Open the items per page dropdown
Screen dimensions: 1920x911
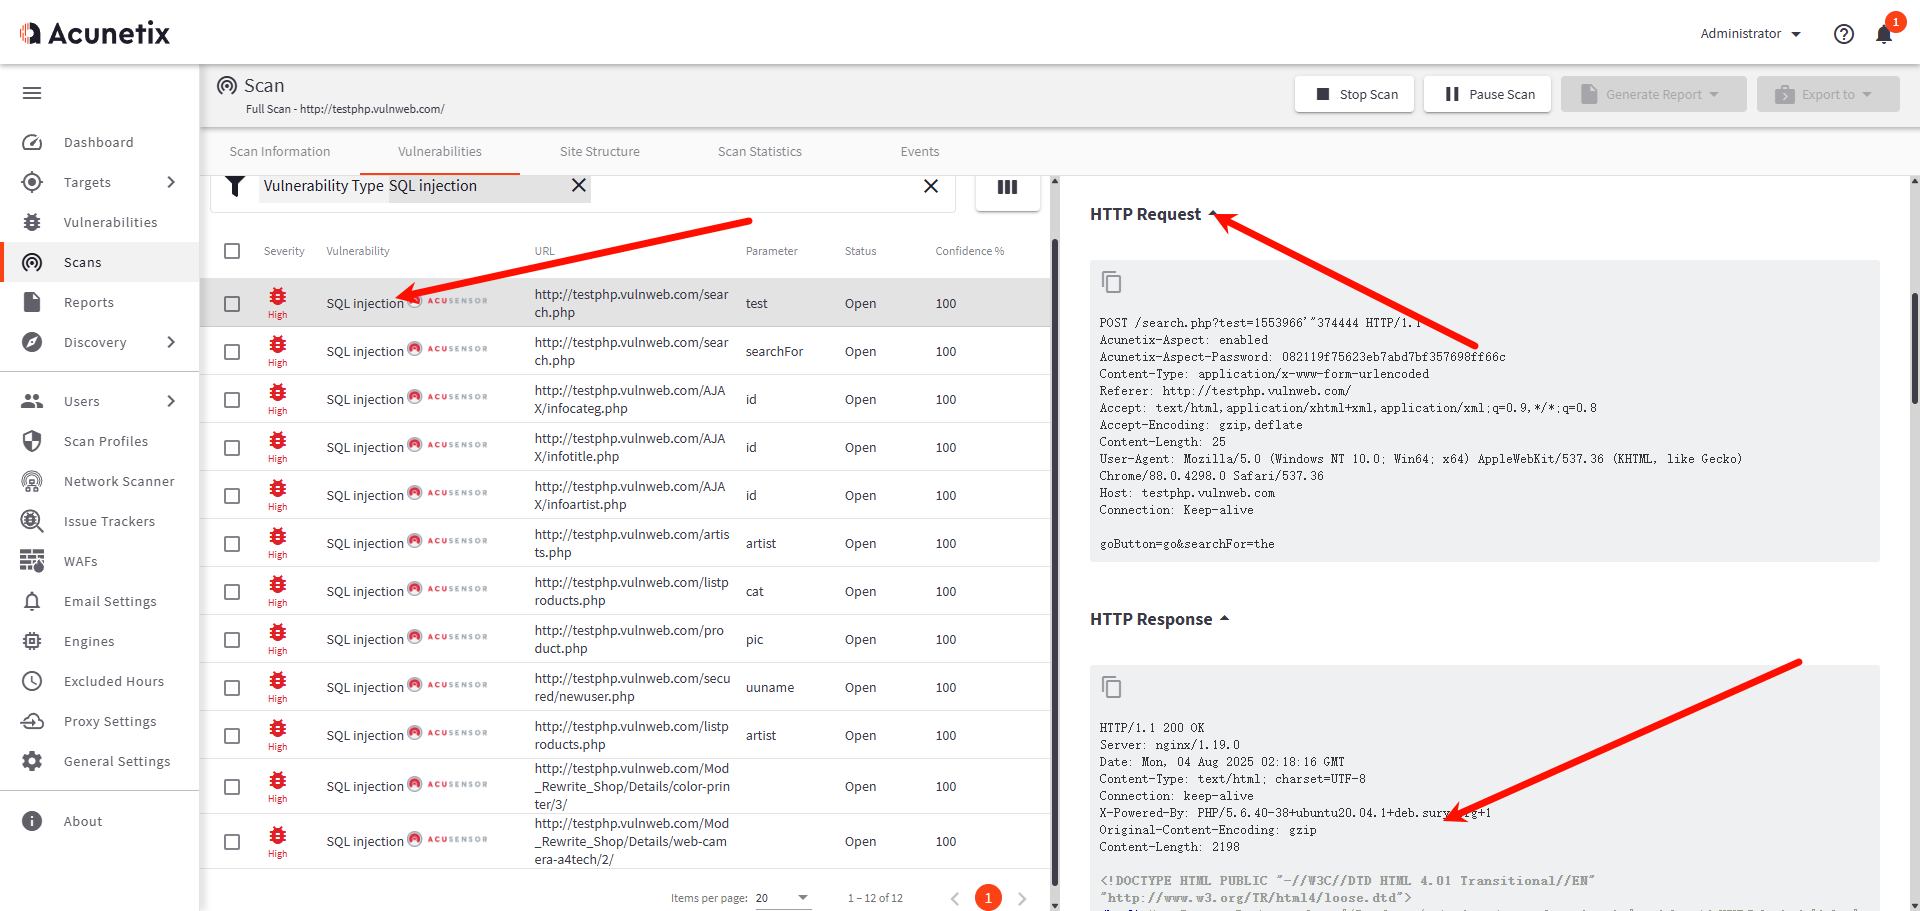(782, 898)
